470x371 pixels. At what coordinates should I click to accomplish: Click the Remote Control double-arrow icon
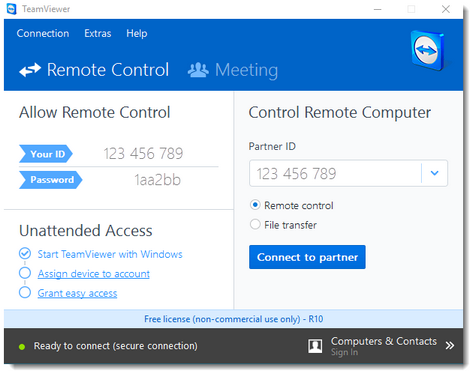tap(30, 70)
